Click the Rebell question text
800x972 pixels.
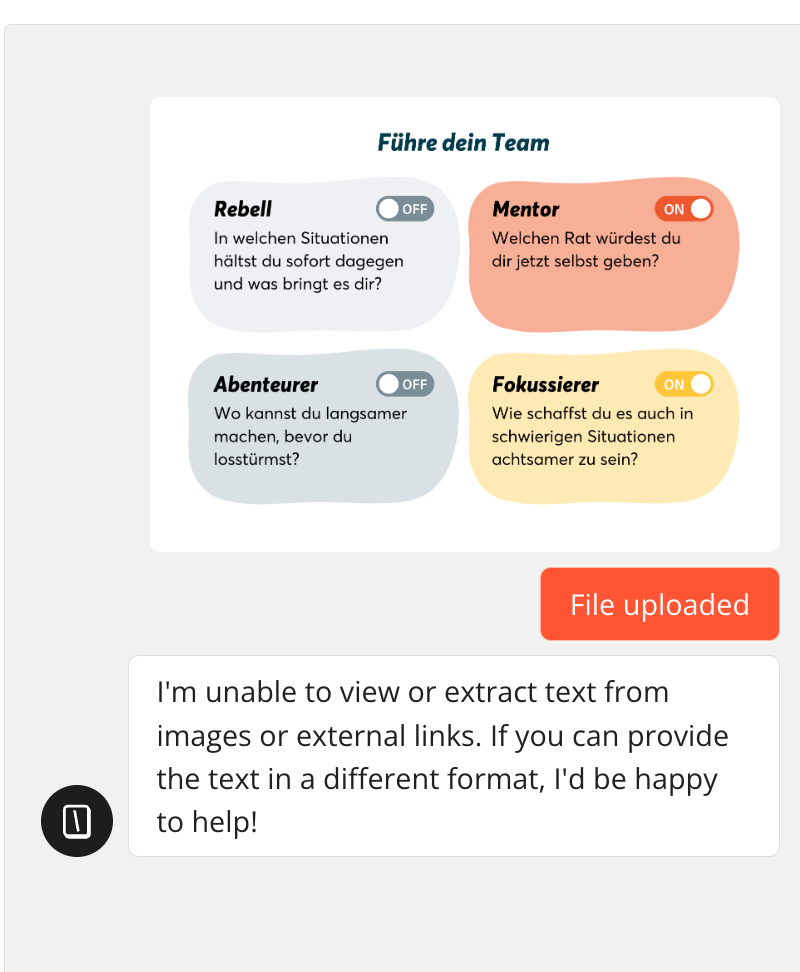tap(308, 261)
